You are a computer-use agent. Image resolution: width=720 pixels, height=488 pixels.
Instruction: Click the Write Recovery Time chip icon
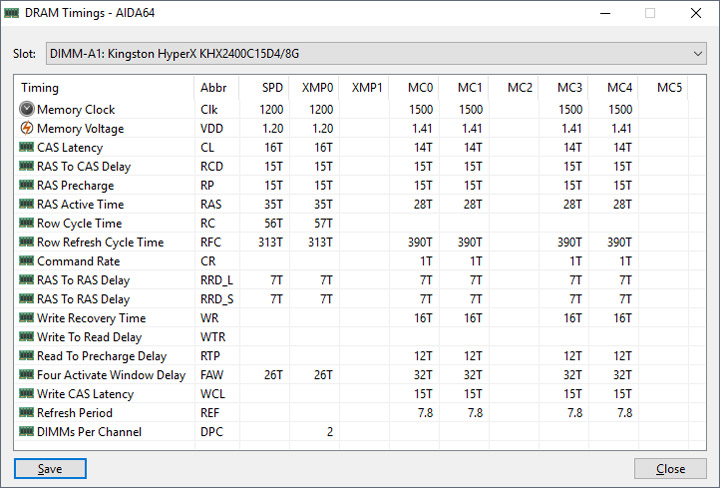(x=27, y=319)
